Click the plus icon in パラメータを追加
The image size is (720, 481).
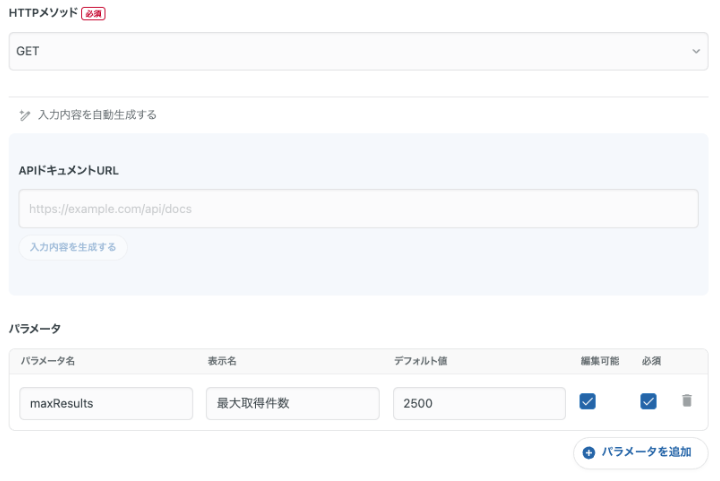click(588, 453)
